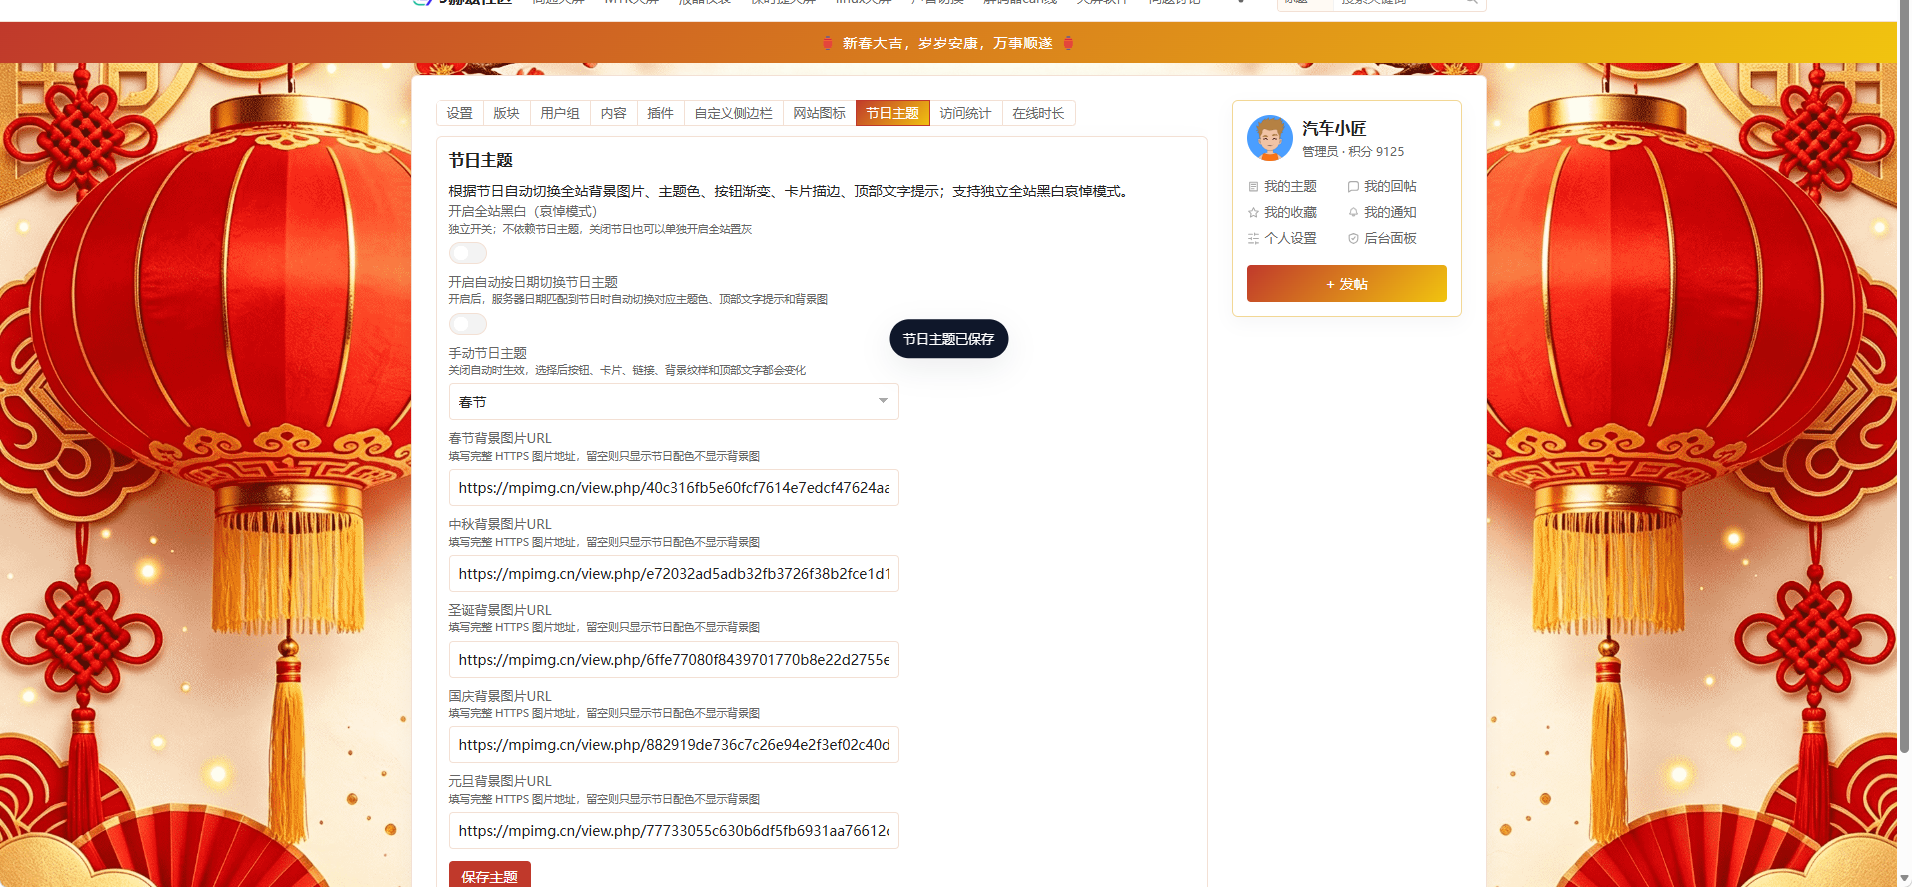1912x887 pixels.
Task: Select the active 节日主题 tab
Action: coord(892,113)
